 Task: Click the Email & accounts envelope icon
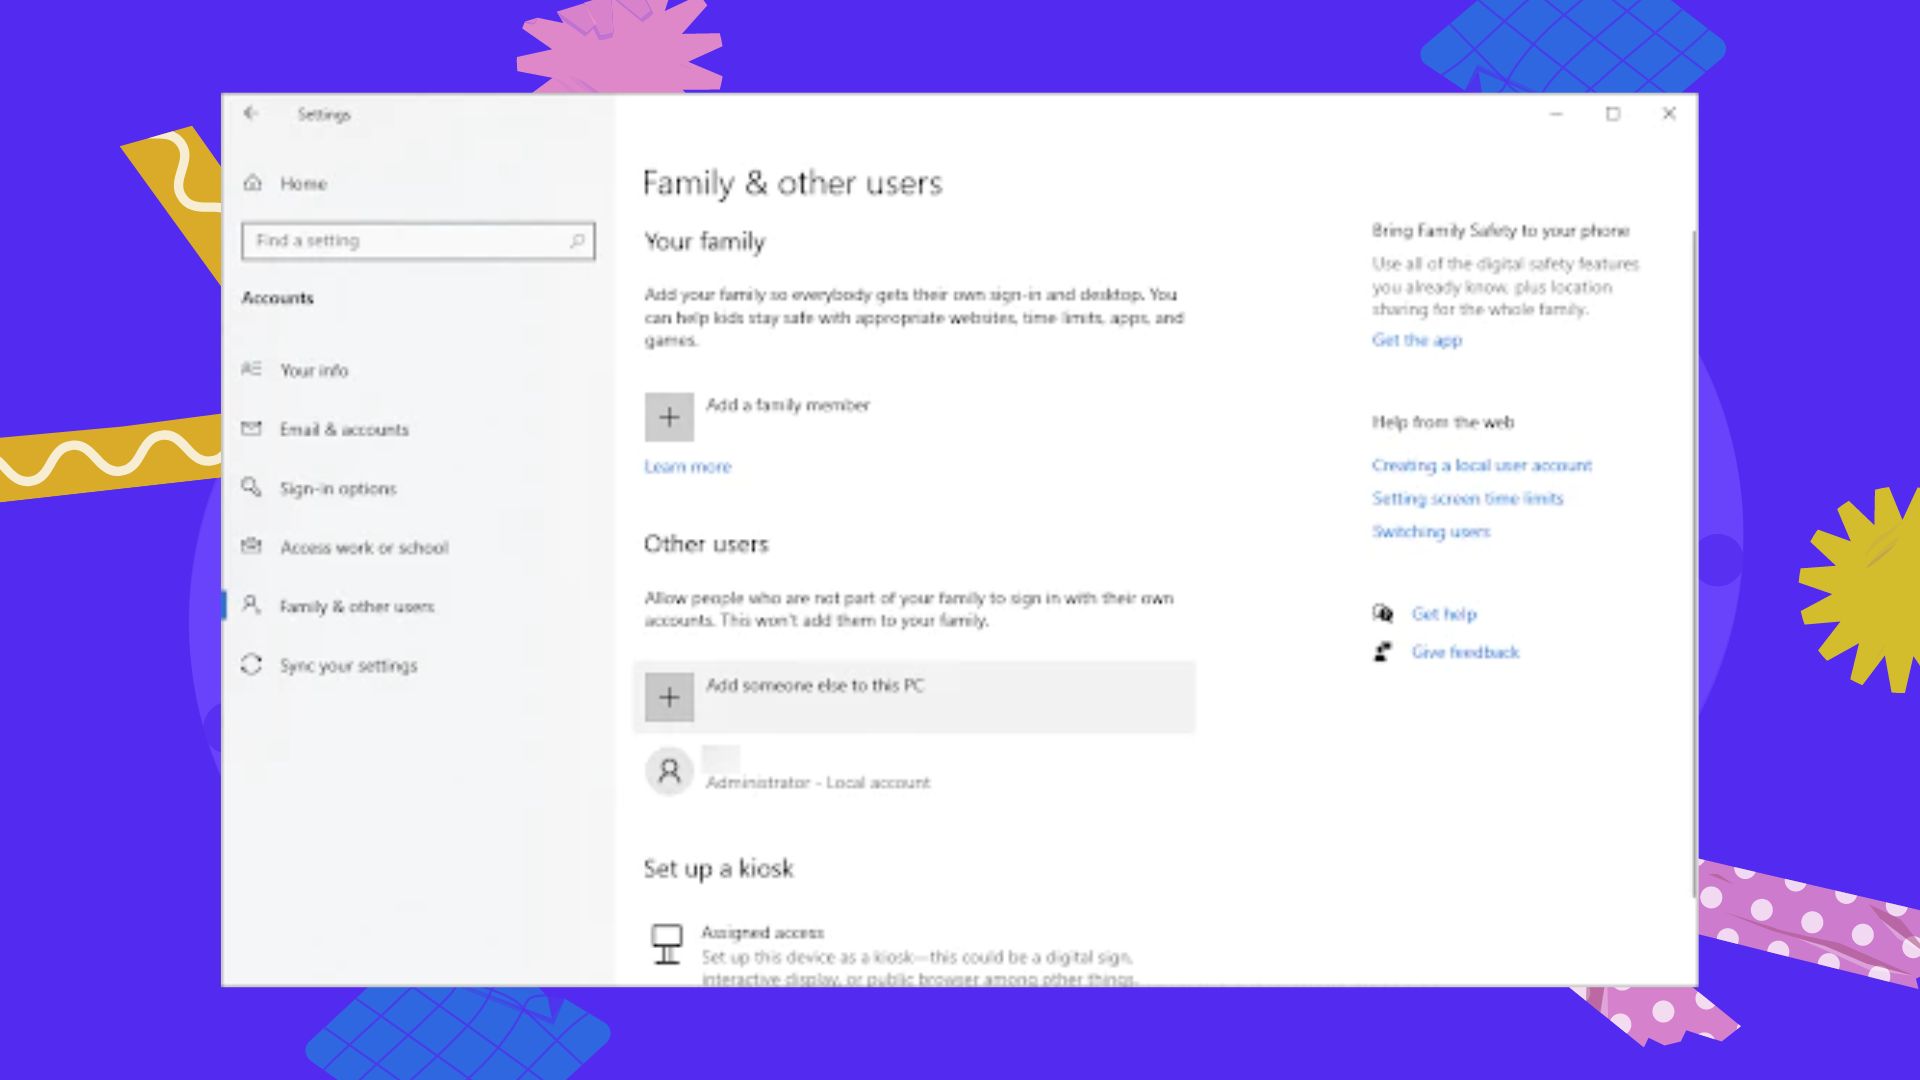tap(251, 429)
